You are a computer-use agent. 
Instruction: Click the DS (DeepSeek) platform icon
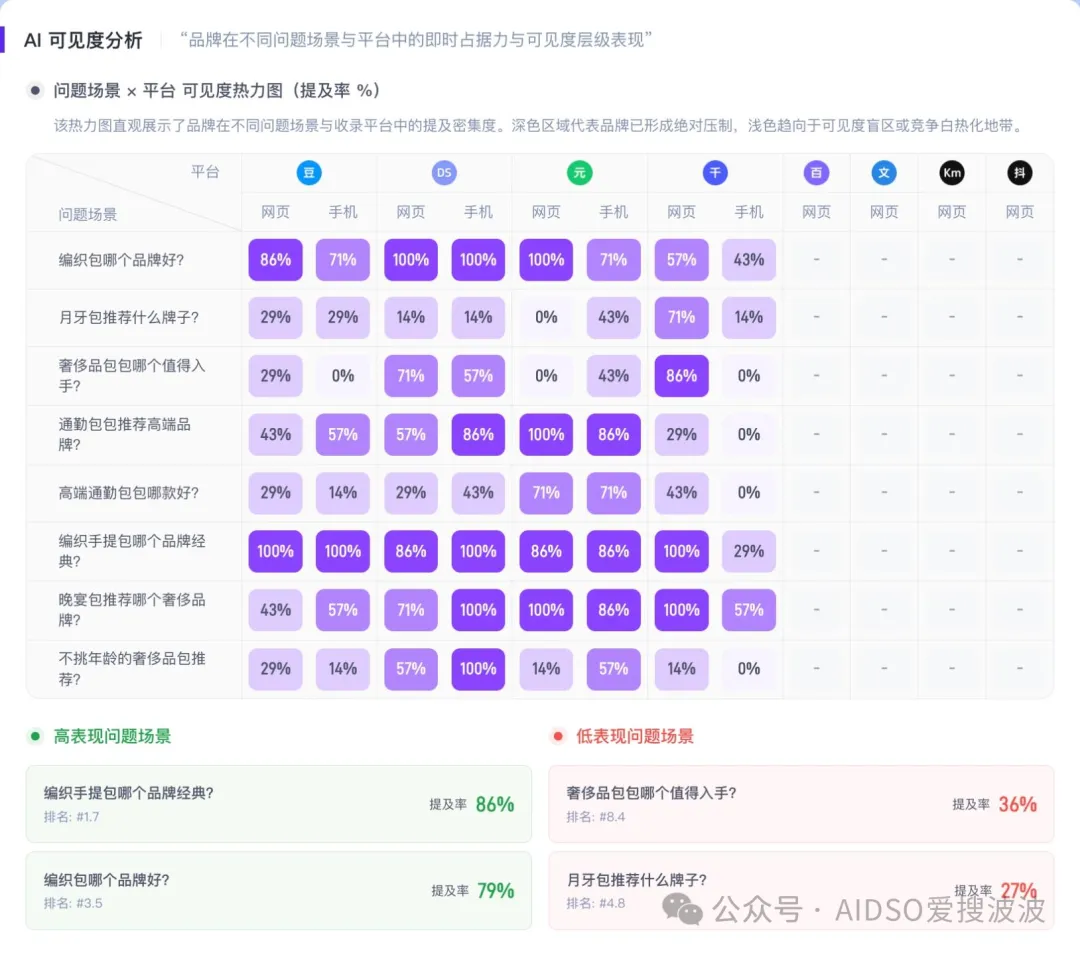[444, 172]
